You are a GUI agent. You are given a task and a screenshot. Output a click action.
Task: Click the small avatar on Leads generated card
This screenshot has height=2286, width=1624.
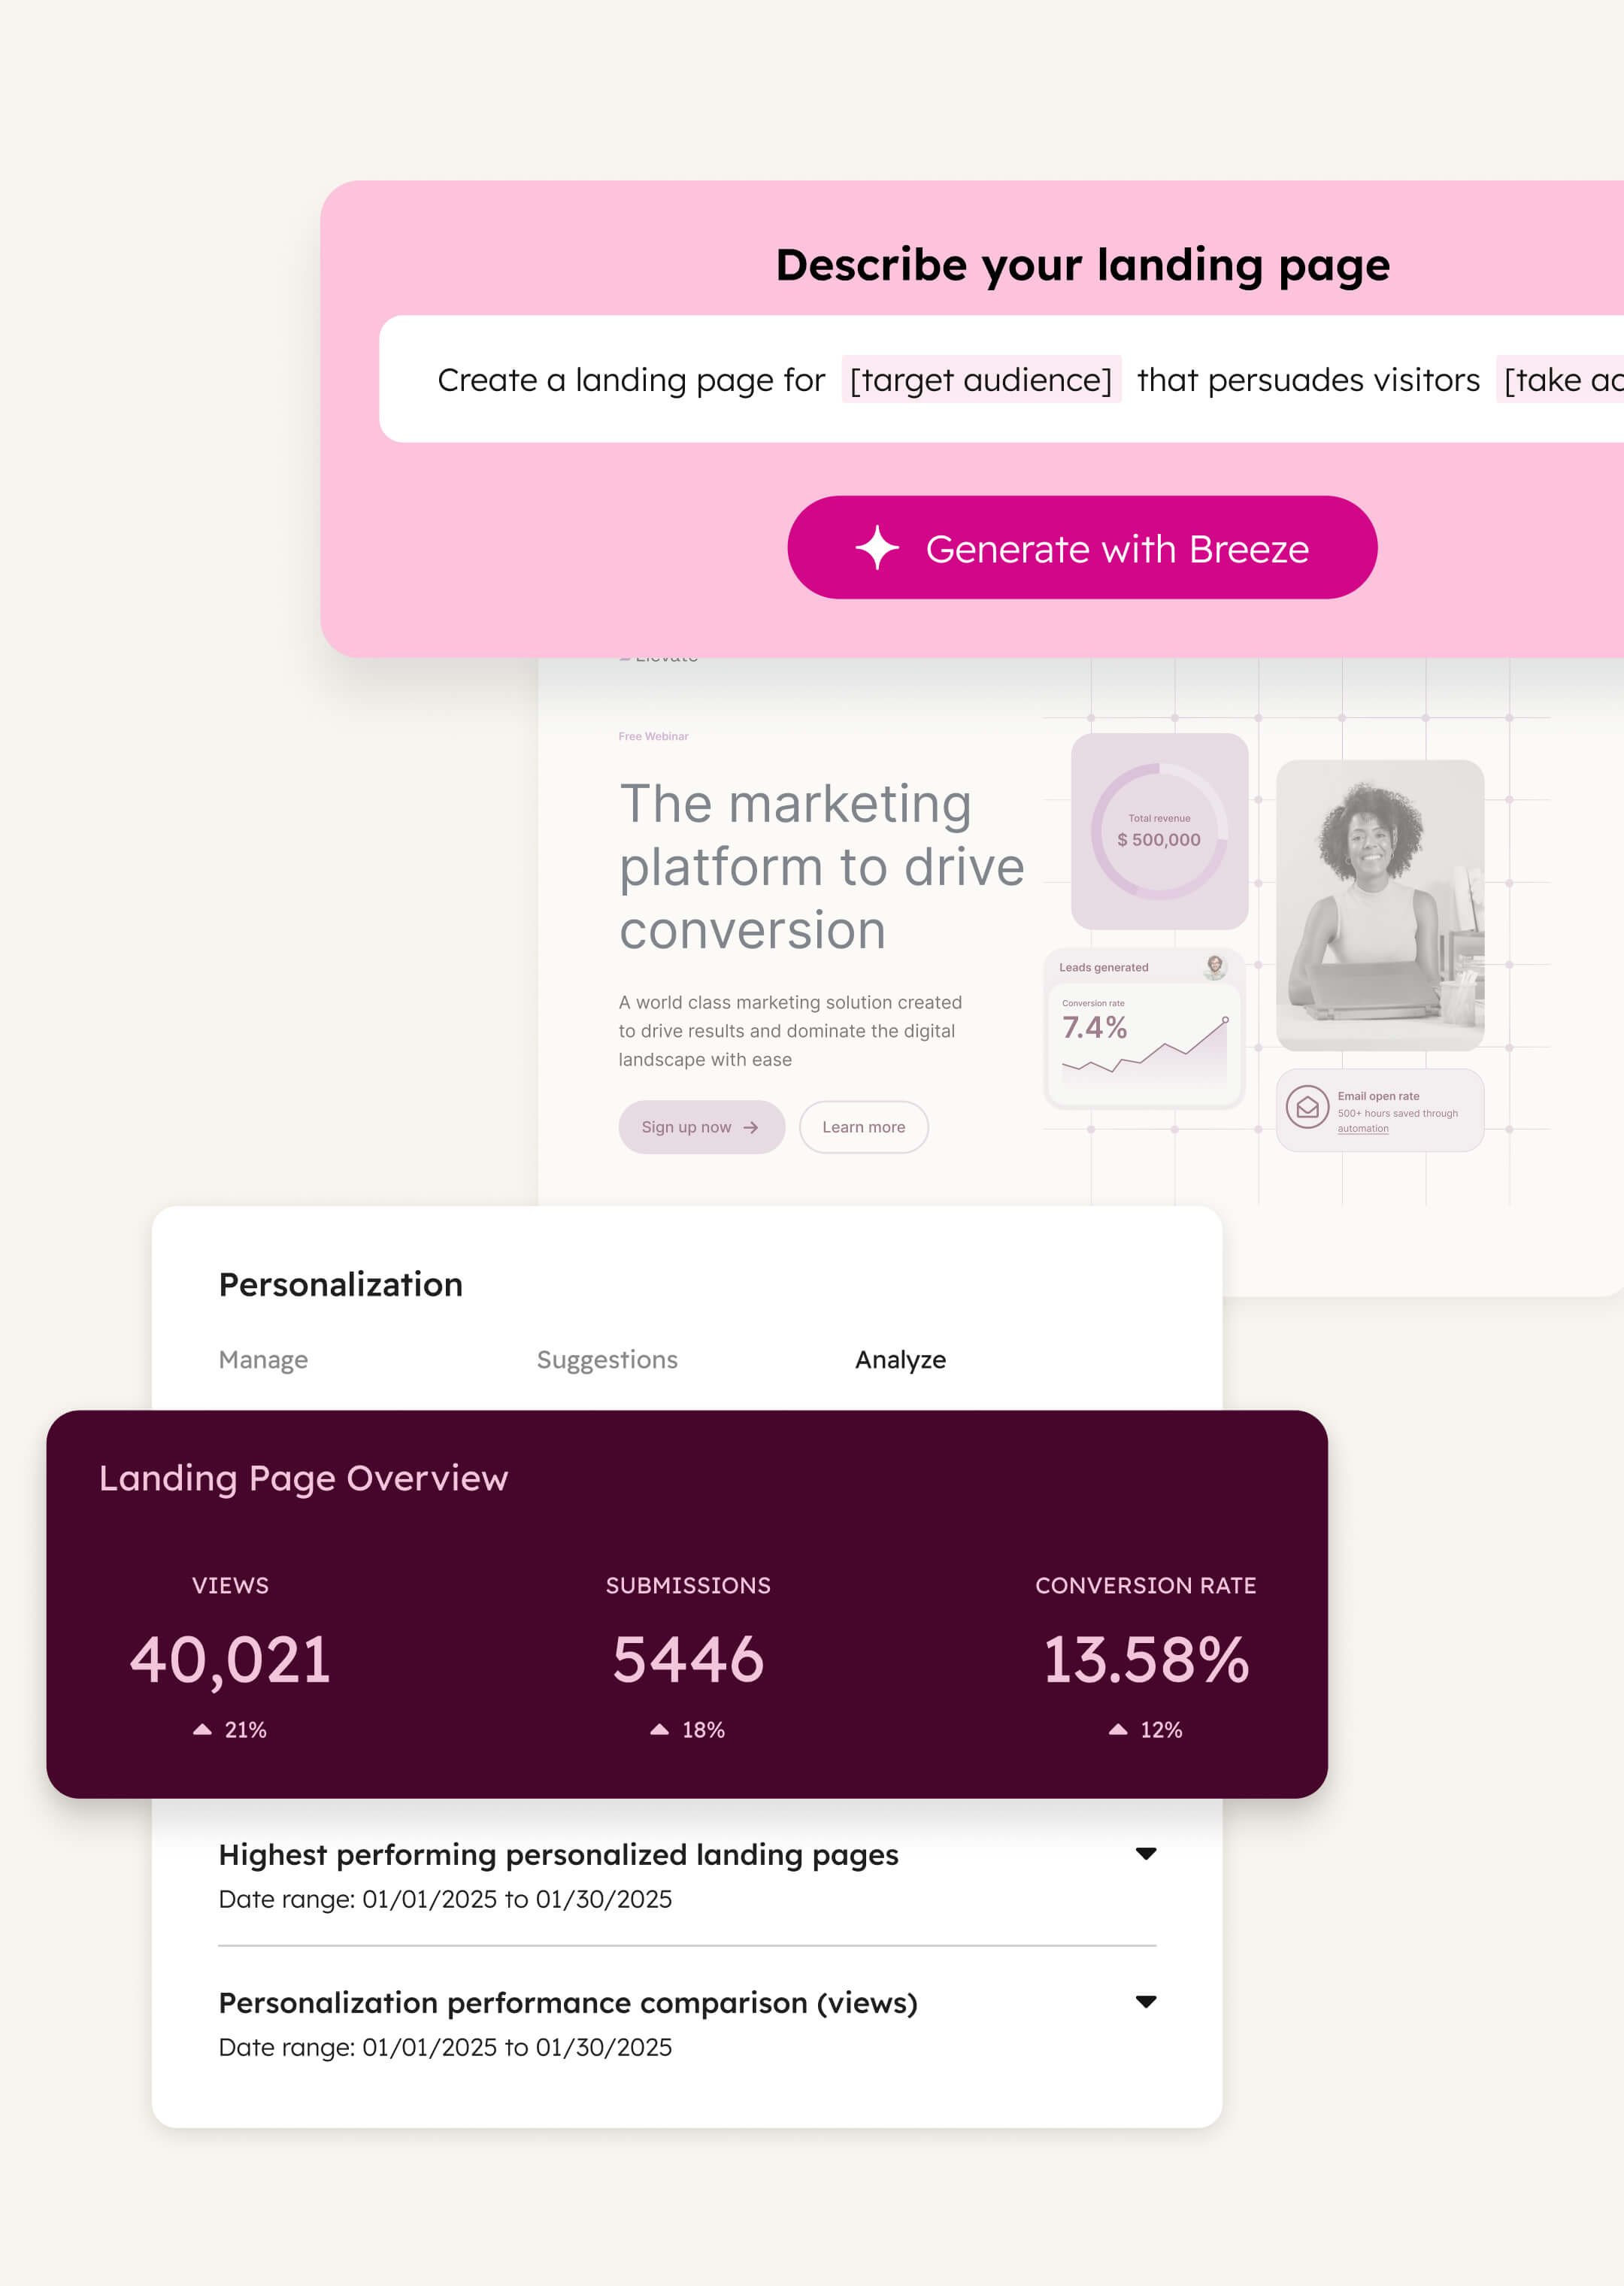point(1215,966)
